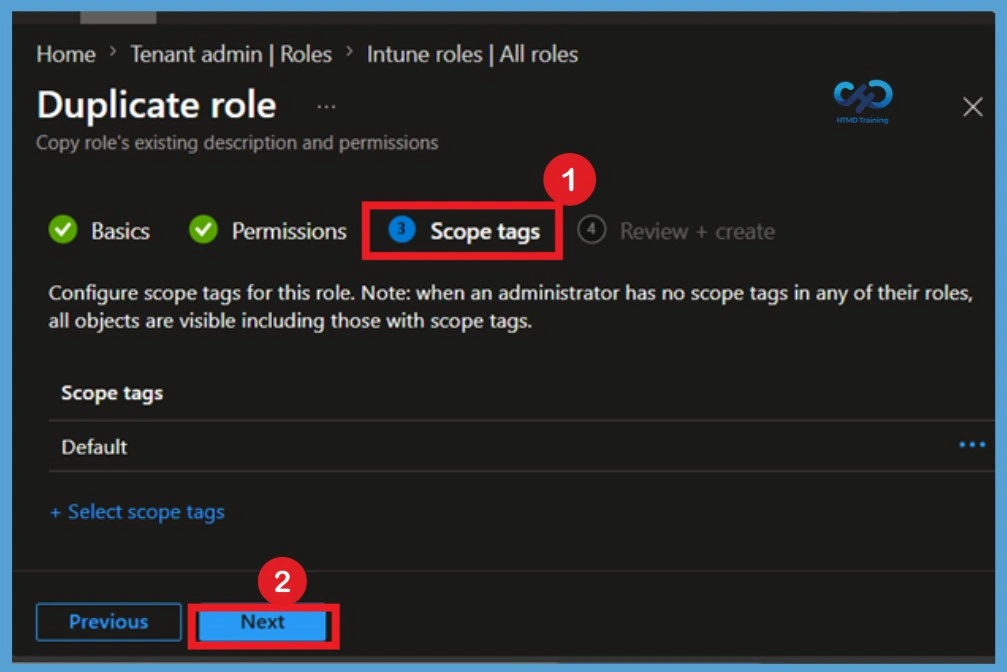Click the Next button
Screen dimensions: 1007x672
pyautogui.click(x=263, y=624)
